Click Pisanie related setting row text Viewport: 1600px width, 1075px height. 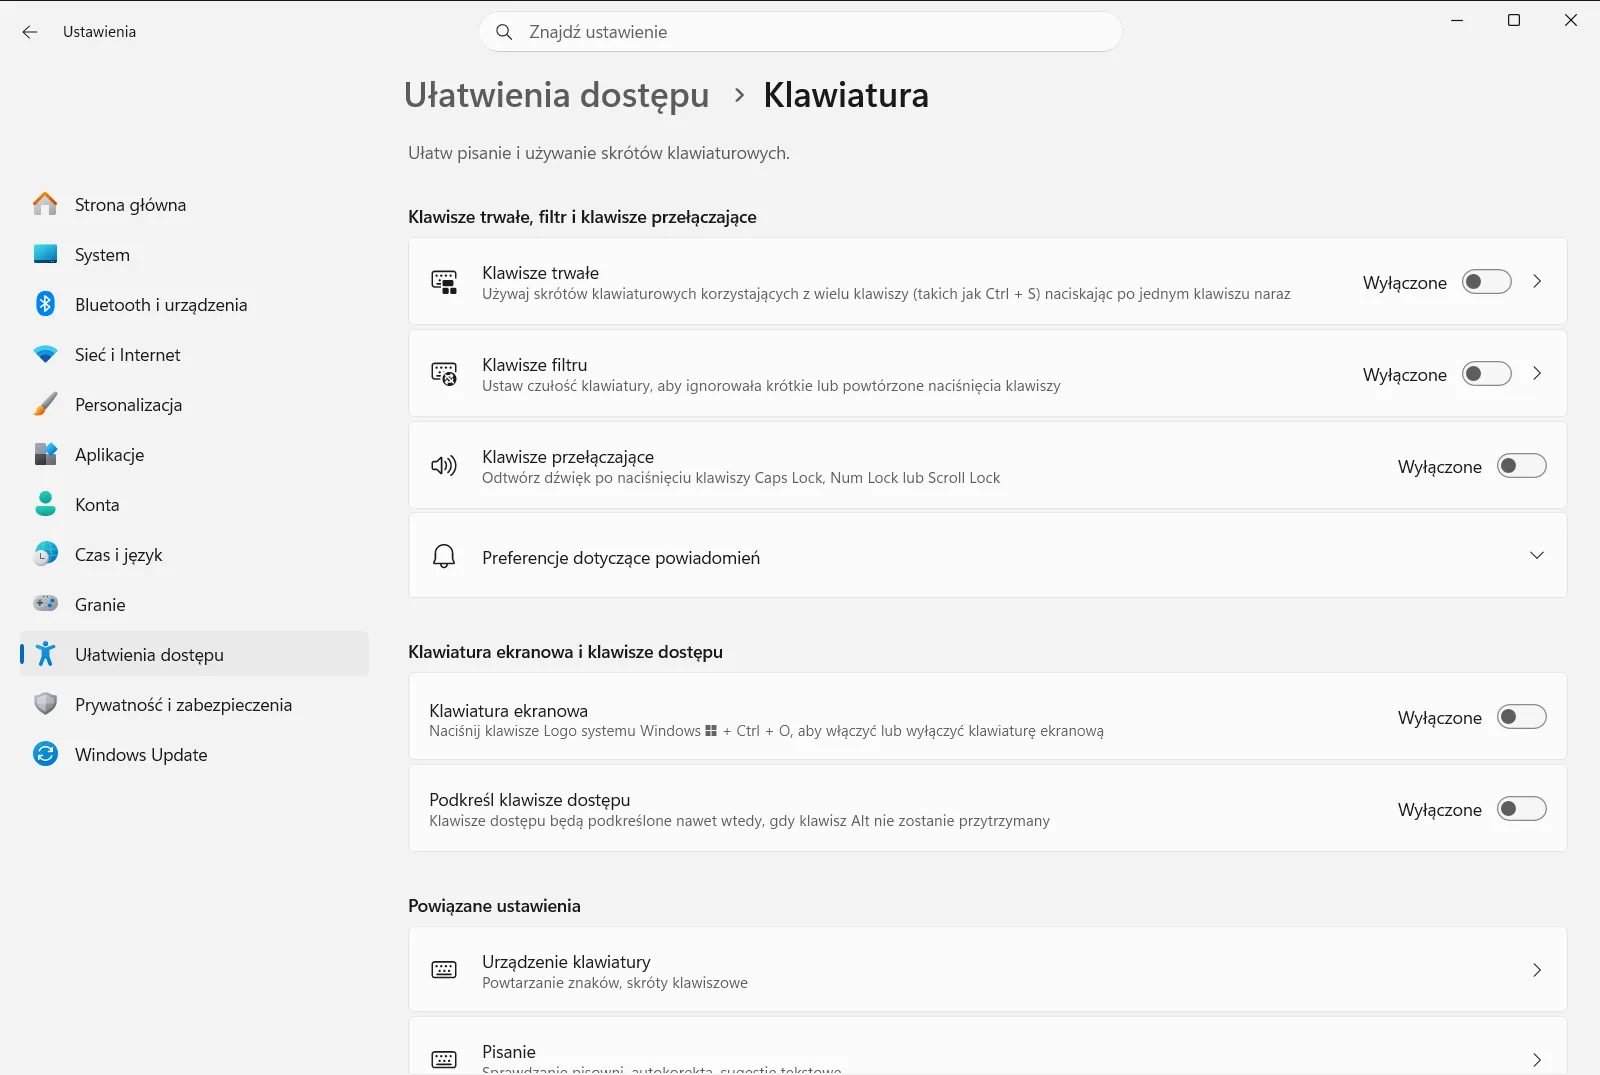509,1052
